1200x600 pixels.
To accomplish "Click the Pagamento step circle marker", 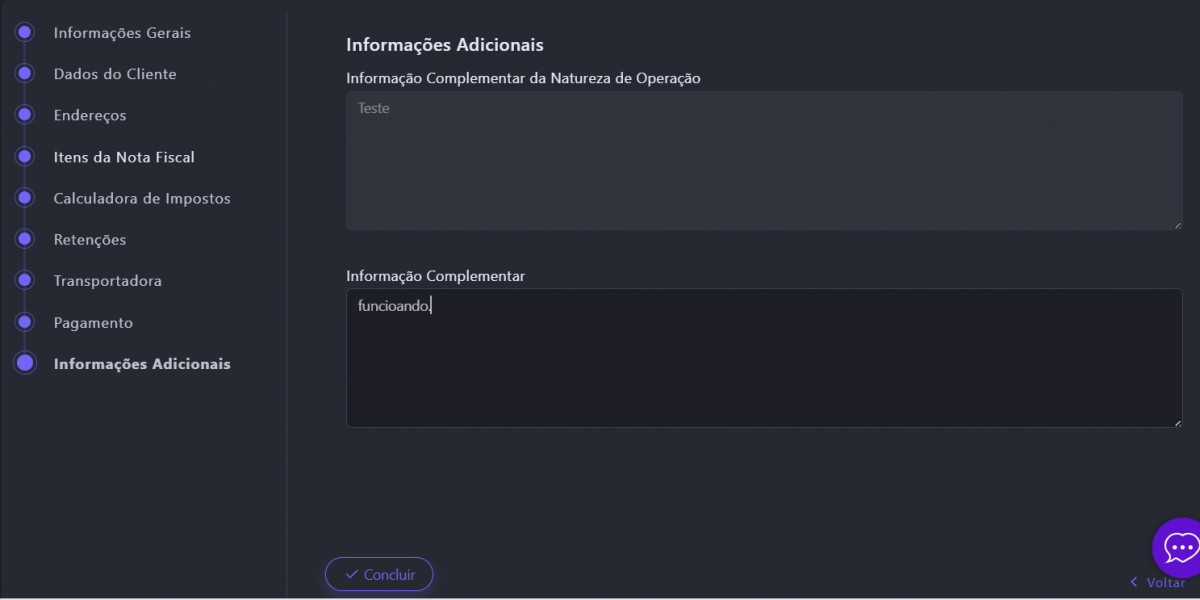I will [x=25, y=323].
